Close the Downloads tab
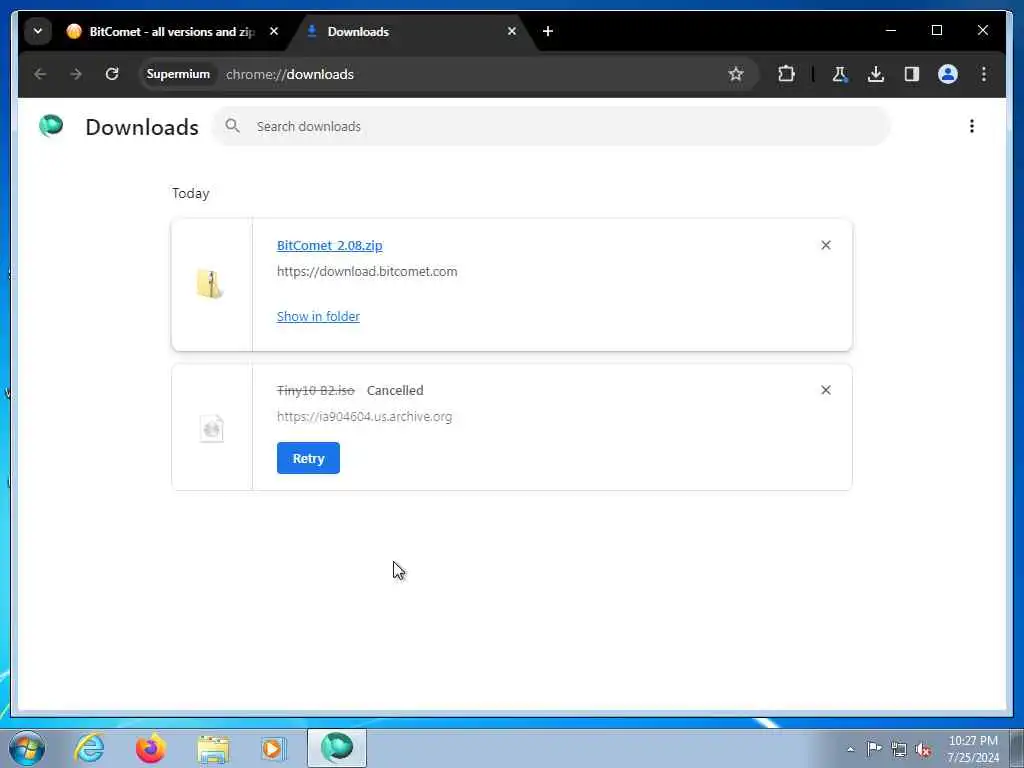The width and height of the screenshot is (1024, 768). (512, 31)
